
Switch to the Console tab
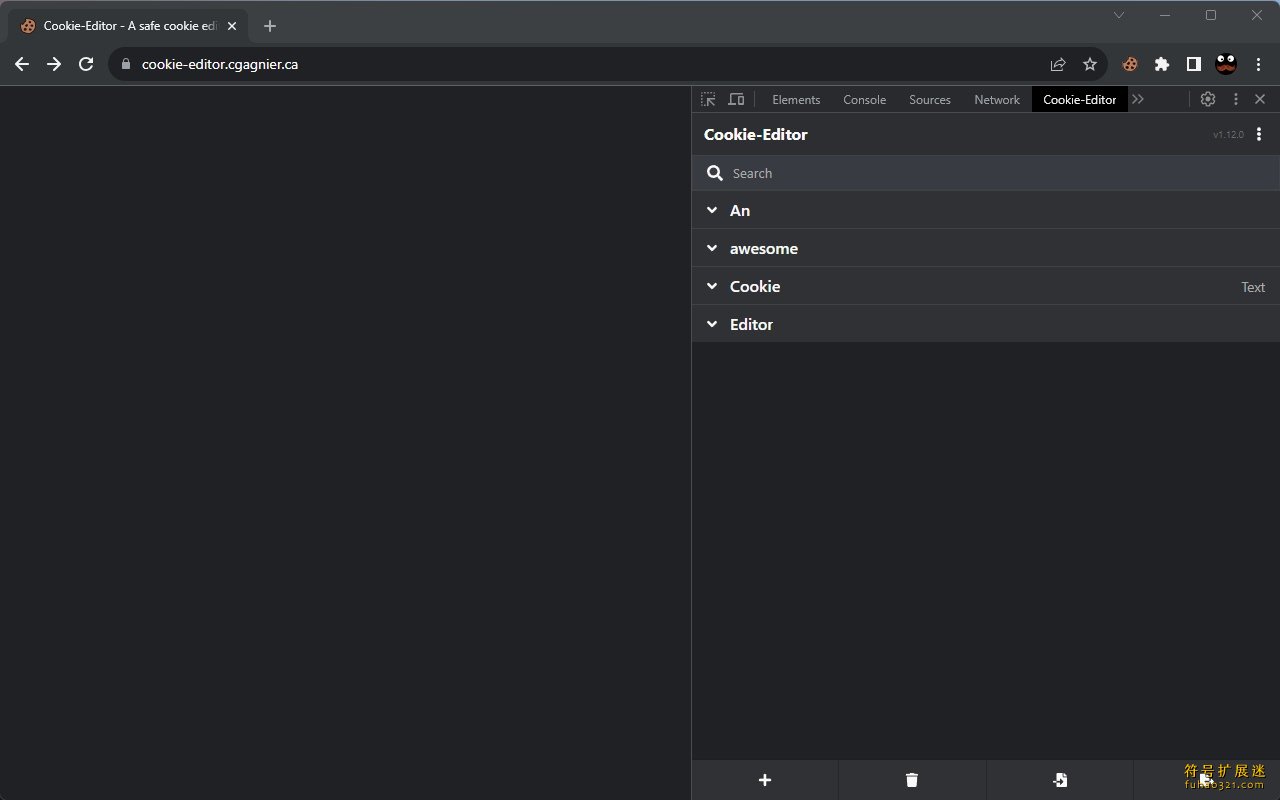(865, 99)
